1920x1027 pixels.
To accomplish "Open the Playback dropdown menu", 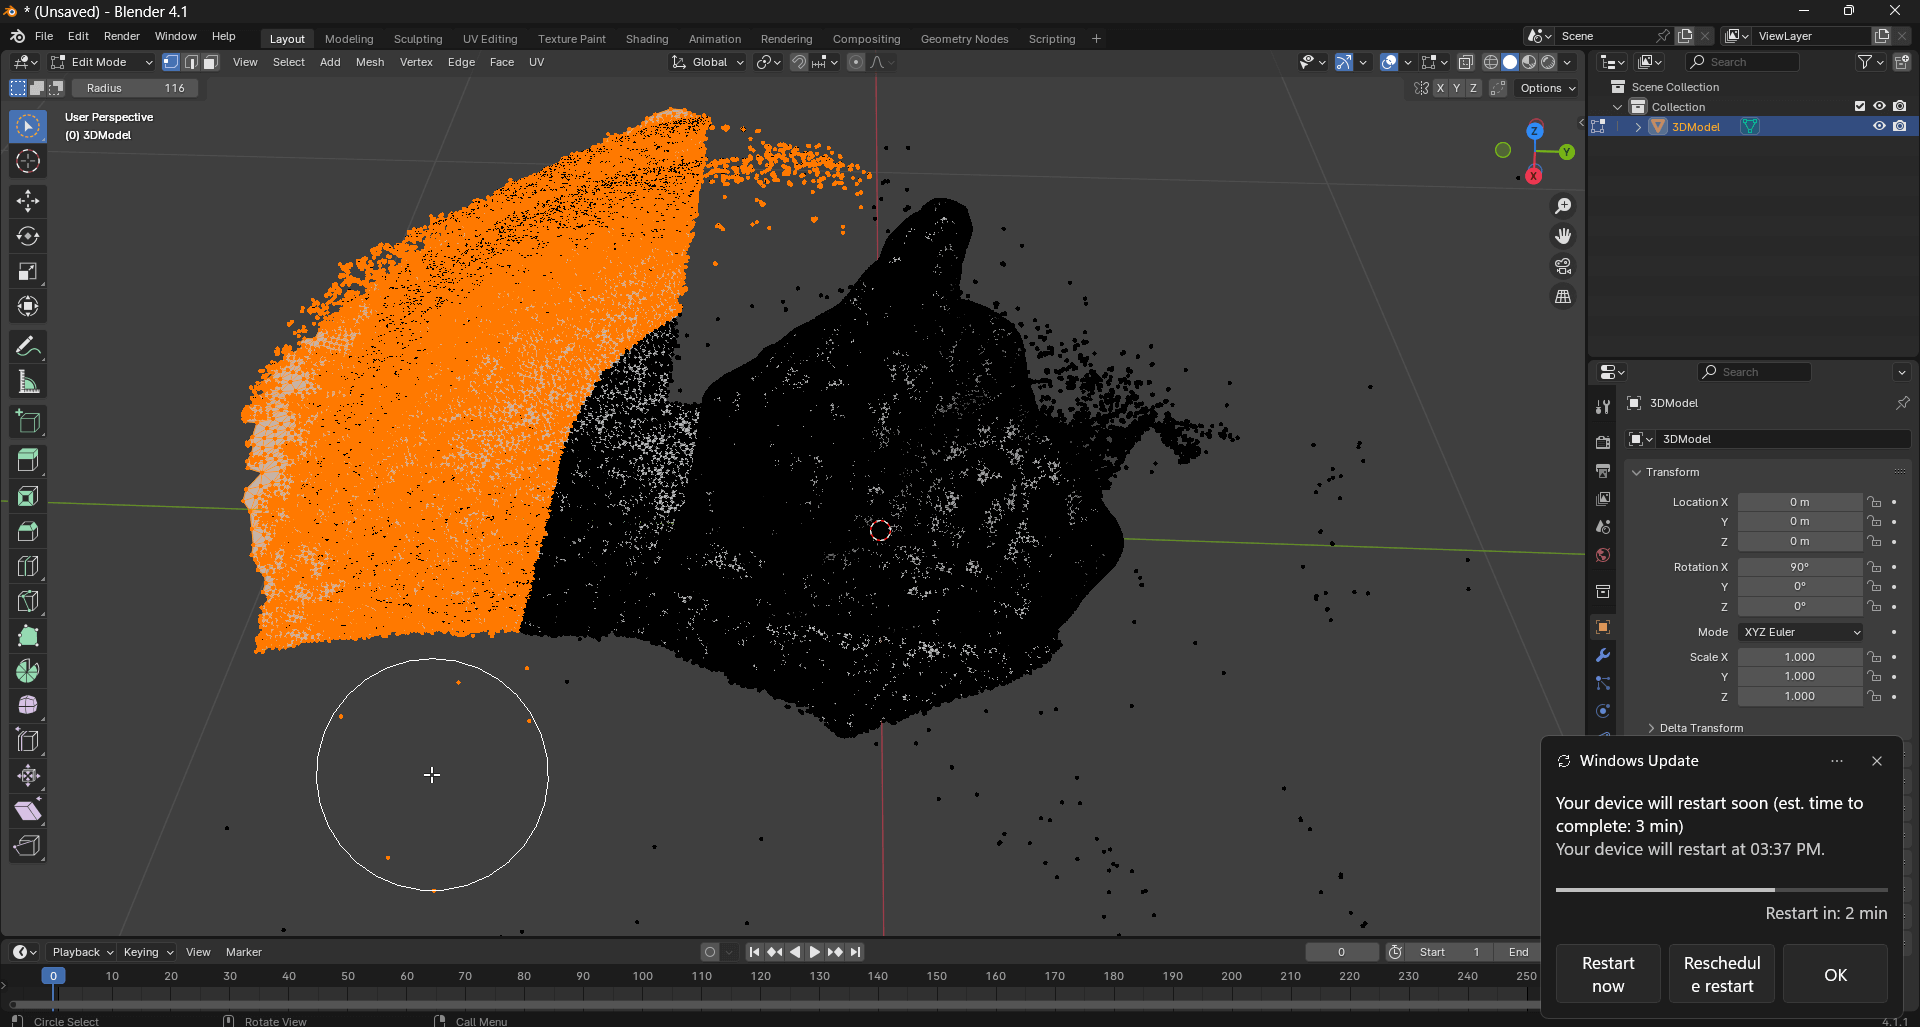I will click(x=82, y=952).
